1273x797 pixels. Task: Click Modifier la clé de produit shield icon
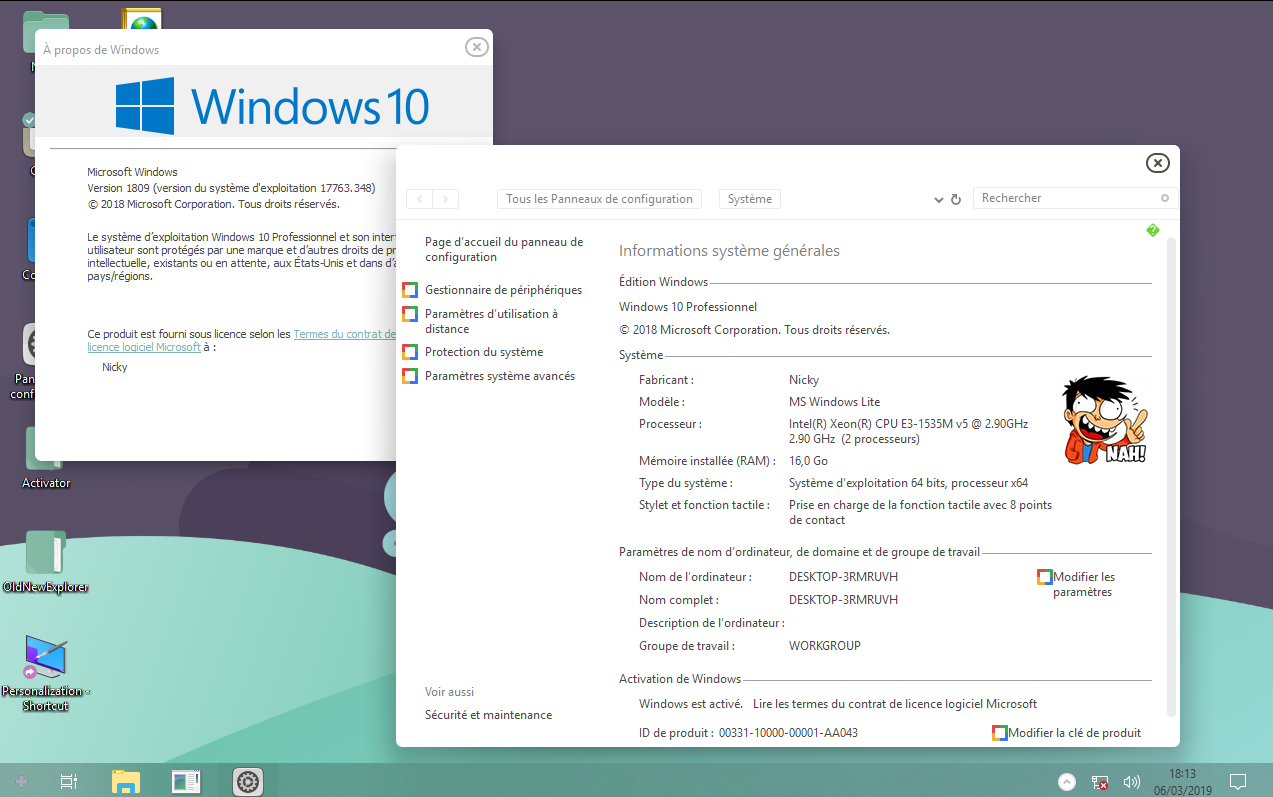coord(1000,733)
